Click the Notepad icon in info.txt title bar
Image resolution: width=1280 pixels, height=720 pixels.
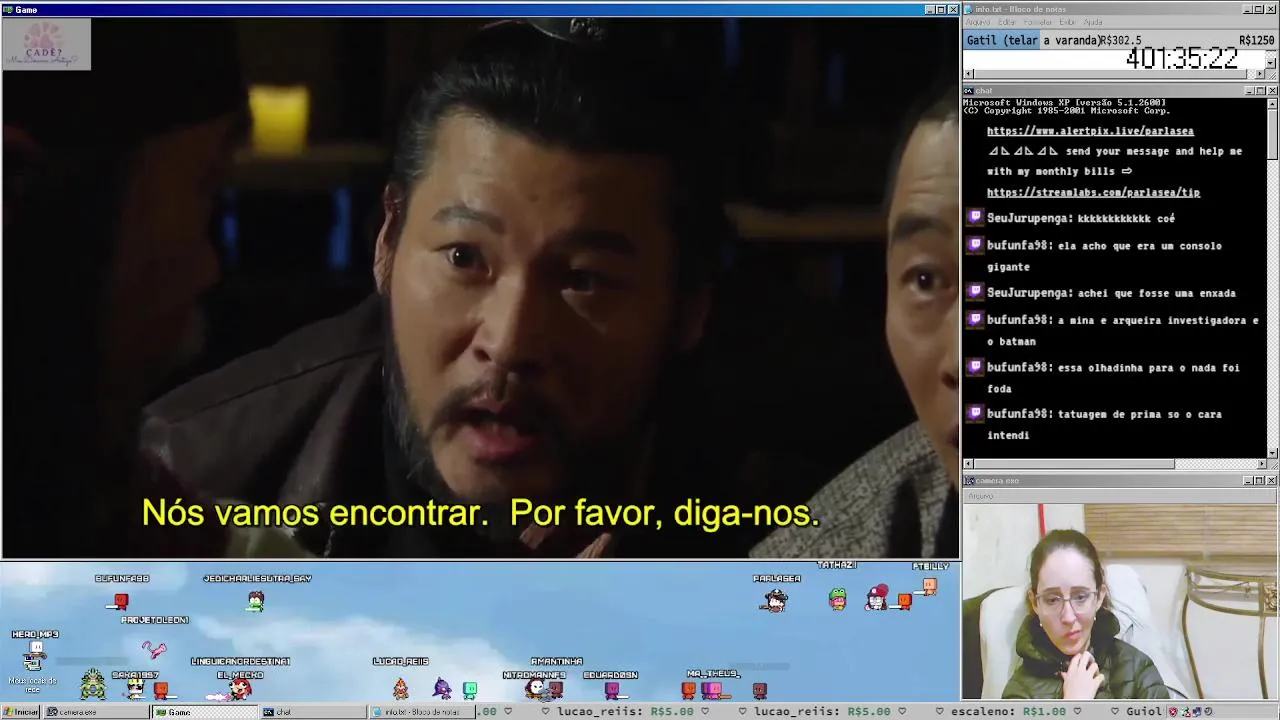[x=969, y=9]
